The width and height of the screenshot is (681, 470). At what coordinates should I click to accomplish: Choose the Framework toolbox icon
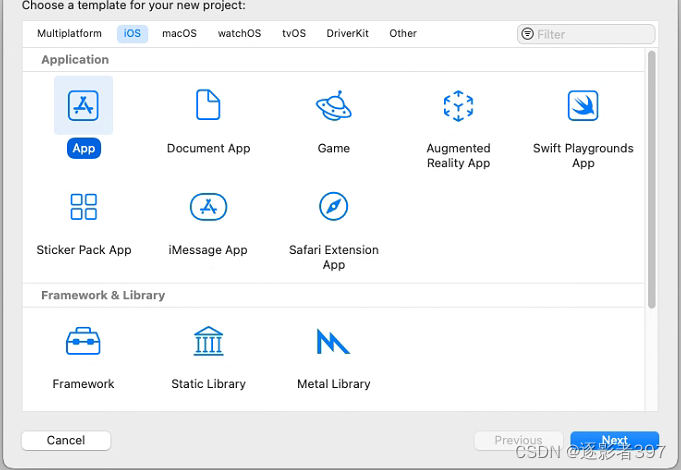(83, 341)
